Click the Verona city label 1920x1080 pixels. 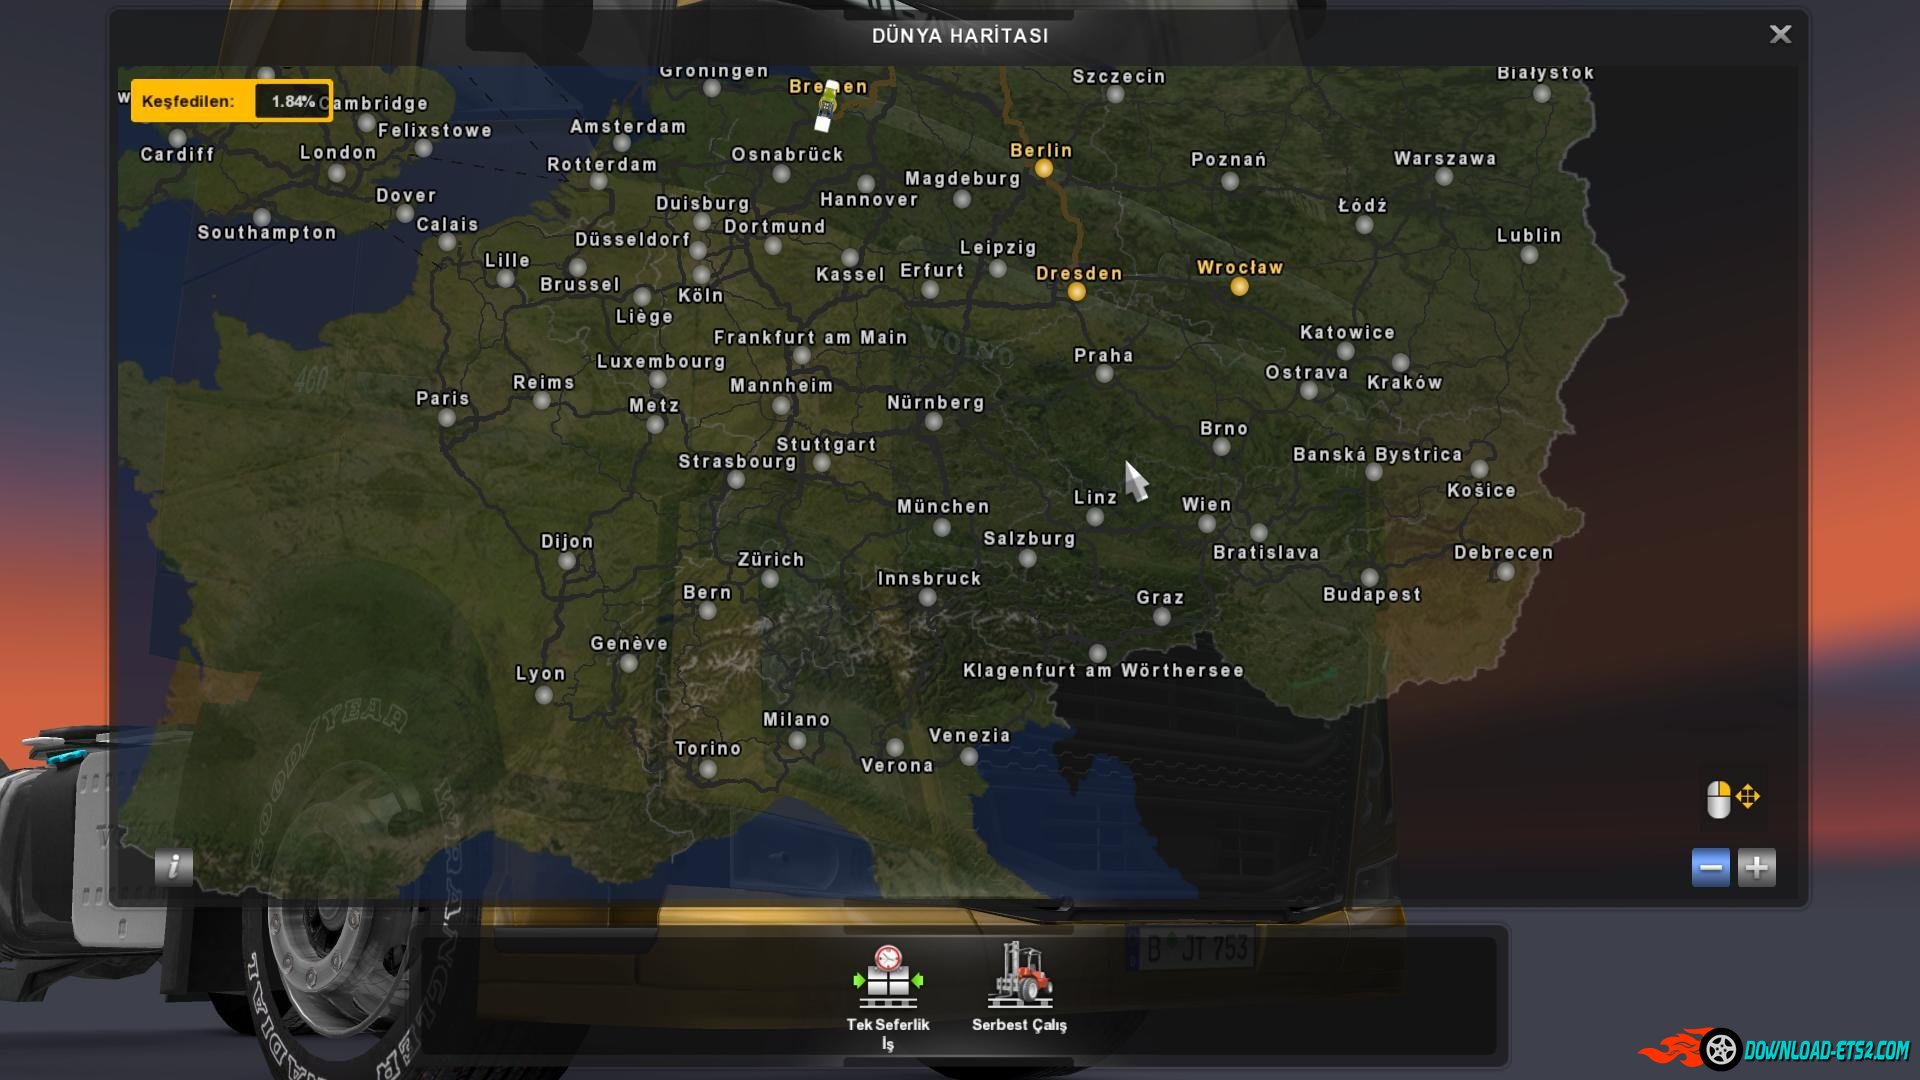[x=897, y=766]
